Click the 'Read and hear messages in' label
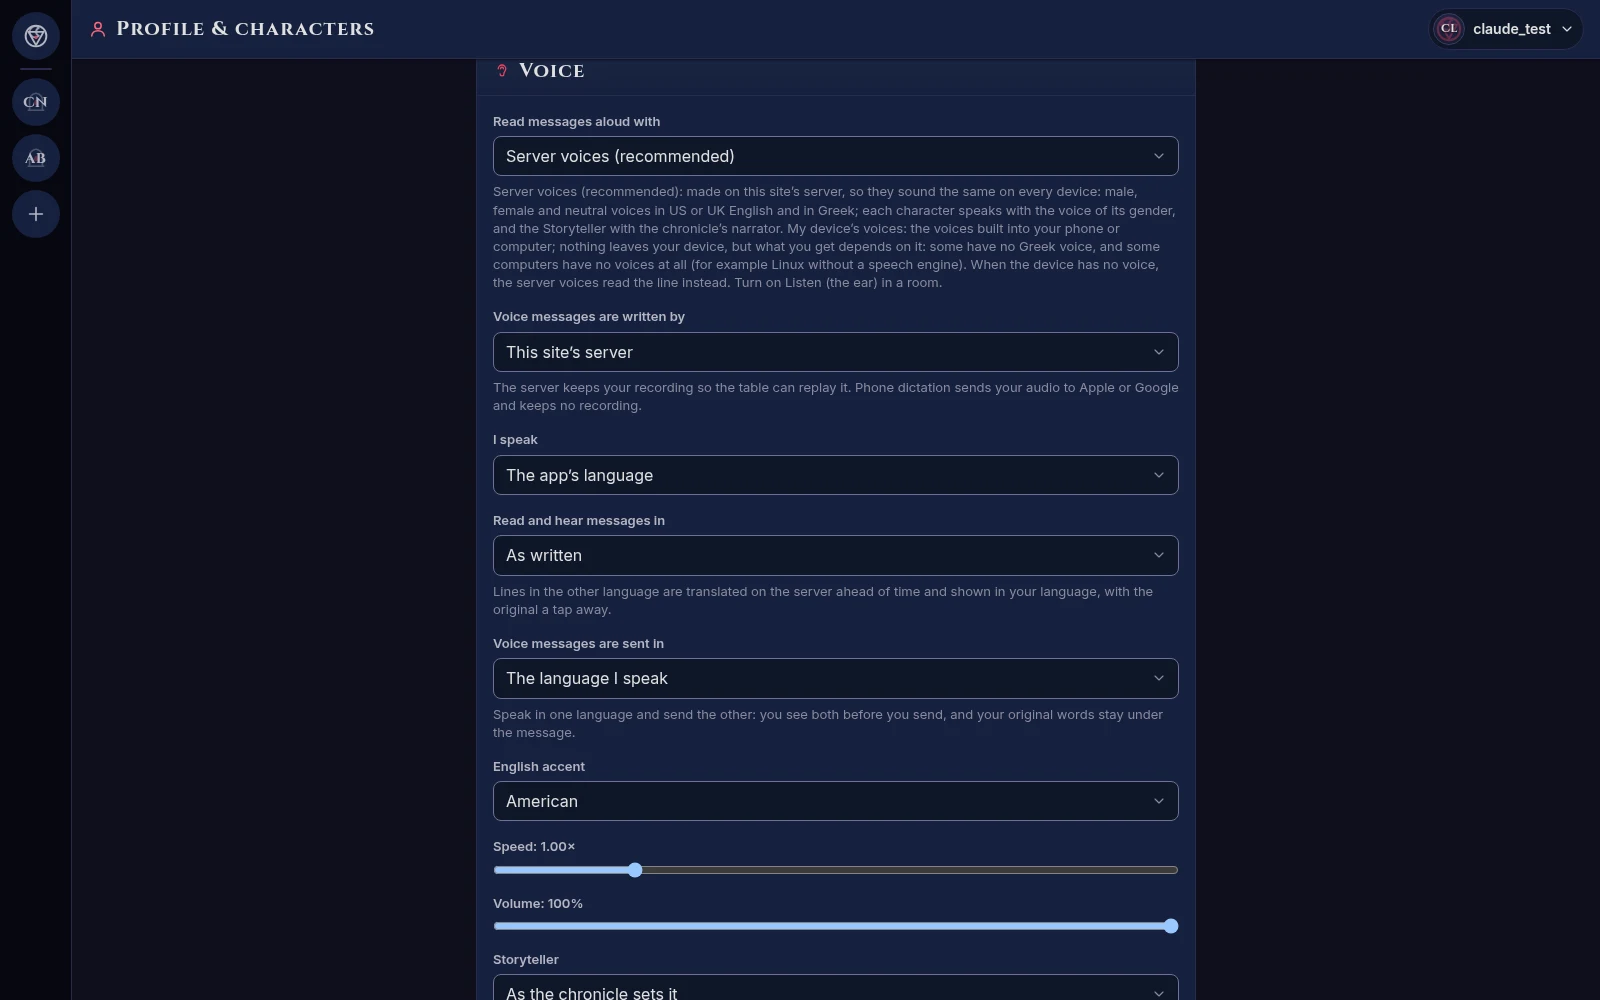The width and height of the screenshot is (1600, 1000). point(579,521)
